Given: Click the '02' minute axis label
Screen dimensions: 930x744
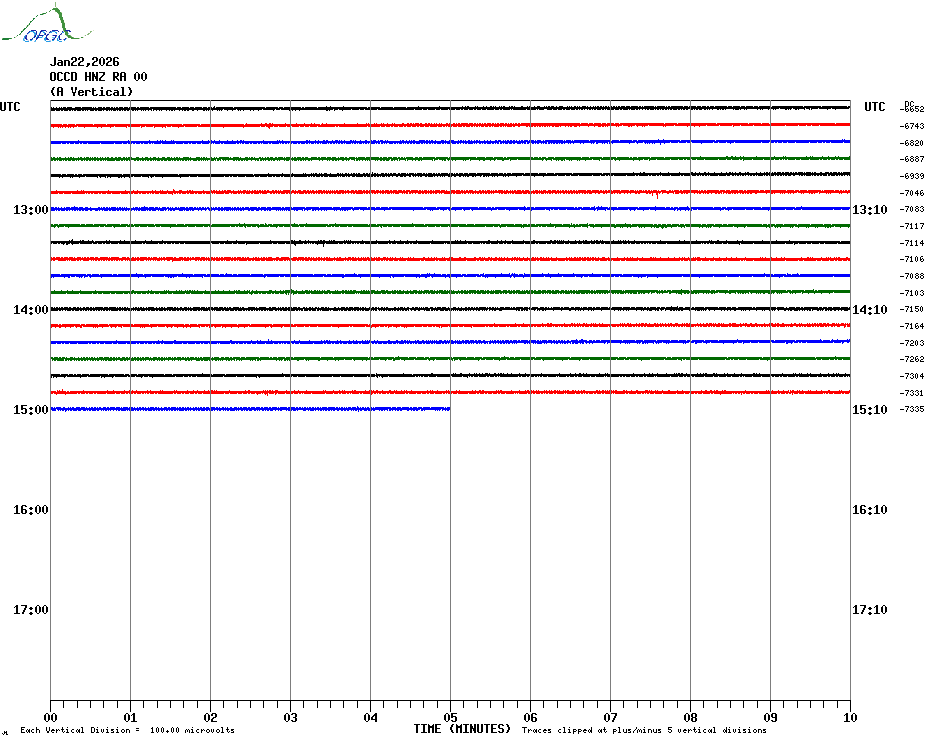Looking at the screenshot, I should 211,717.
